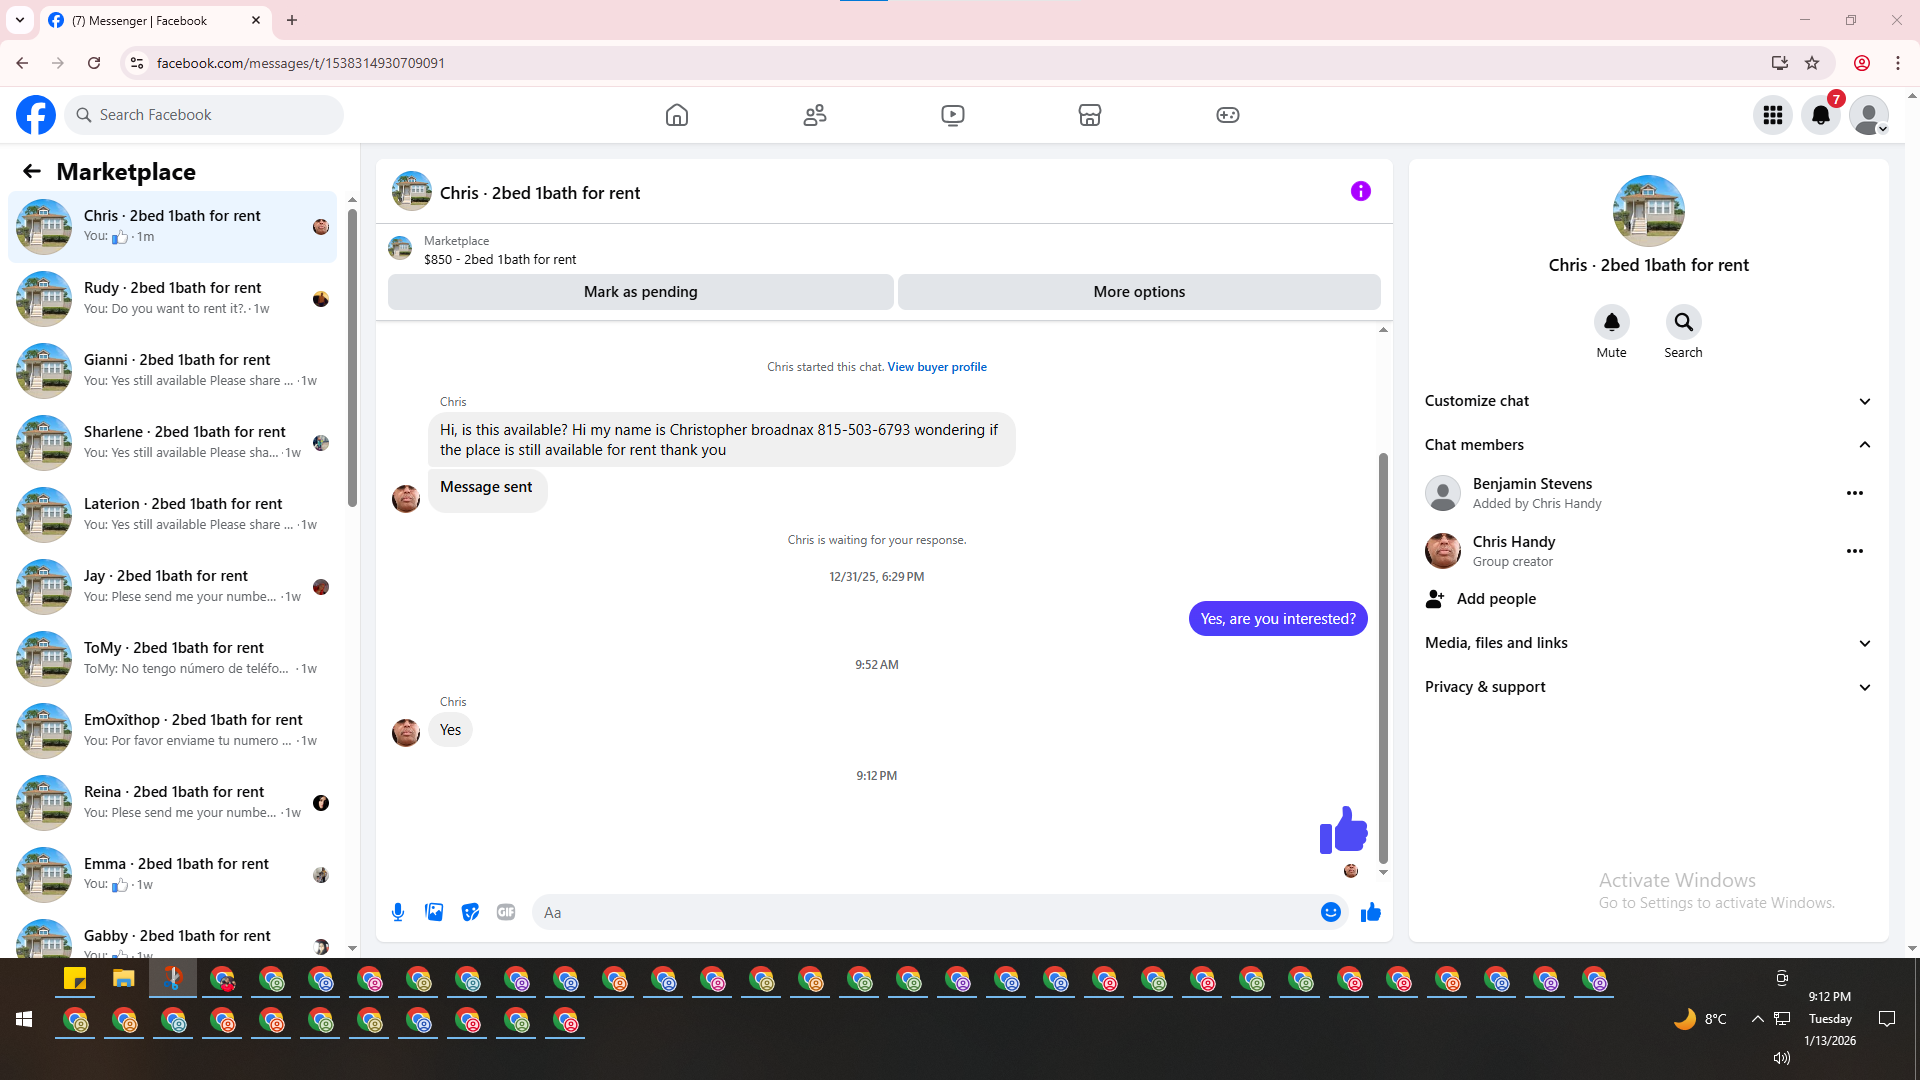The height and width of the screenshot is (1080, 1920).
Task: Search in conversation magnifier icon
Action: pos(1683,322)
